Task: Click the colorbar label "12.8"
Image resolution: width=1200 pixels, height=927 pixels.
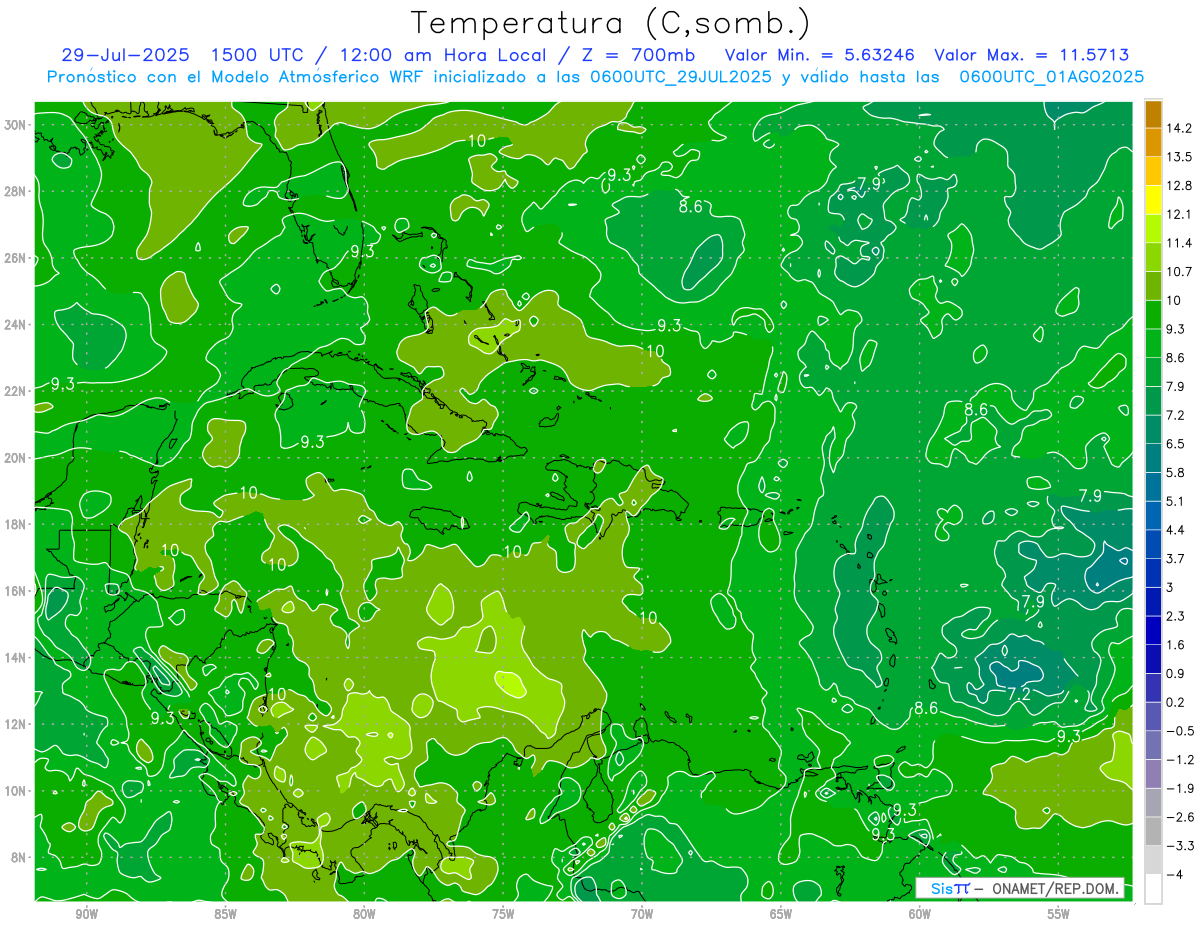Action: 1177,185
